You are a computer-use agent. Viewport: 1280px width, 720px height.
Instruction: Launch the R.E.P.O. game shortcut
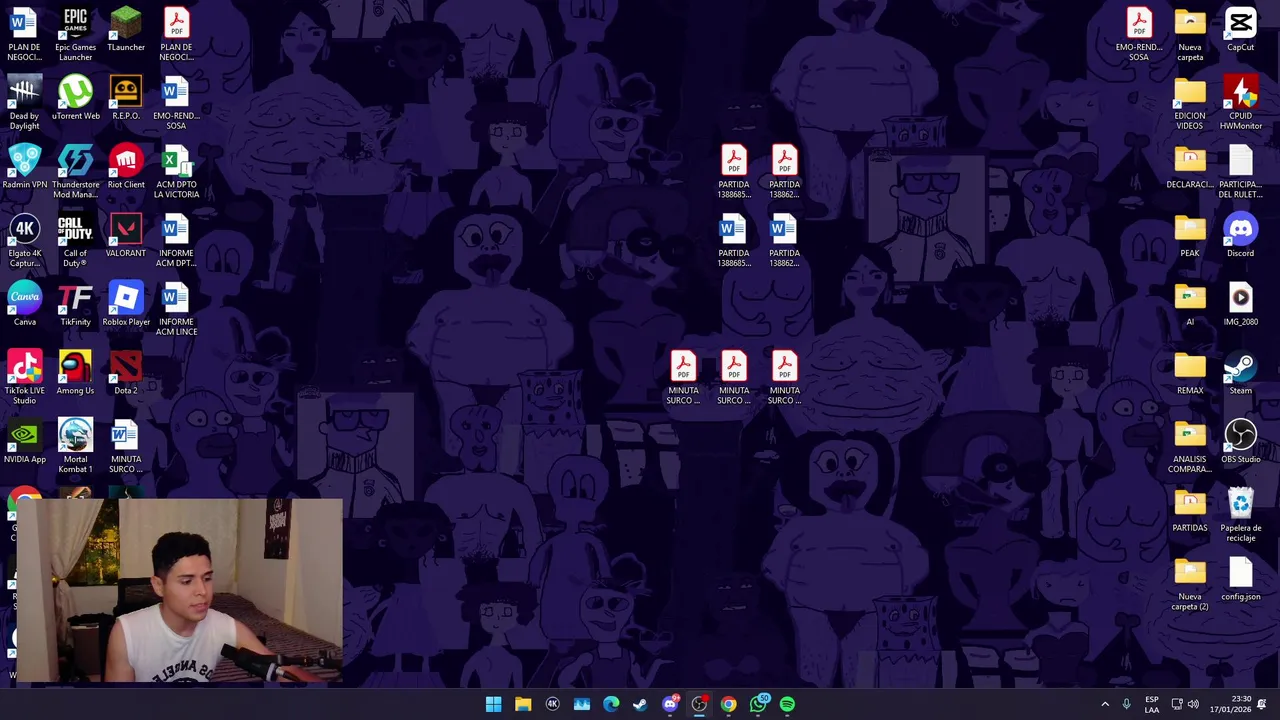click(126, 98)
